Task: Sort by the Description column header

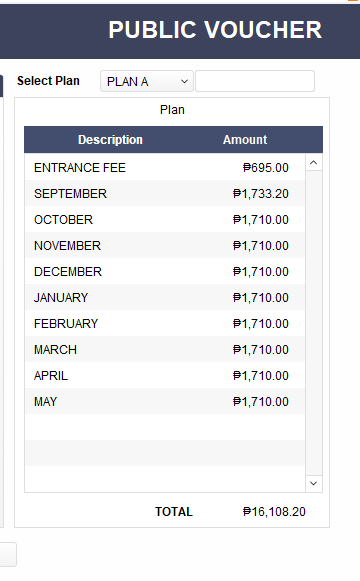Action: tap(110, 140)
